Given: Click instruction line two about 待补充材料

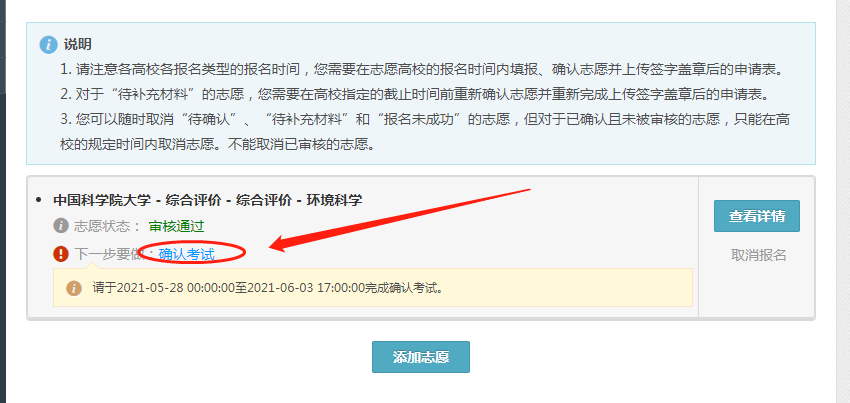Looking at the screenshot, I should (415, 94).
